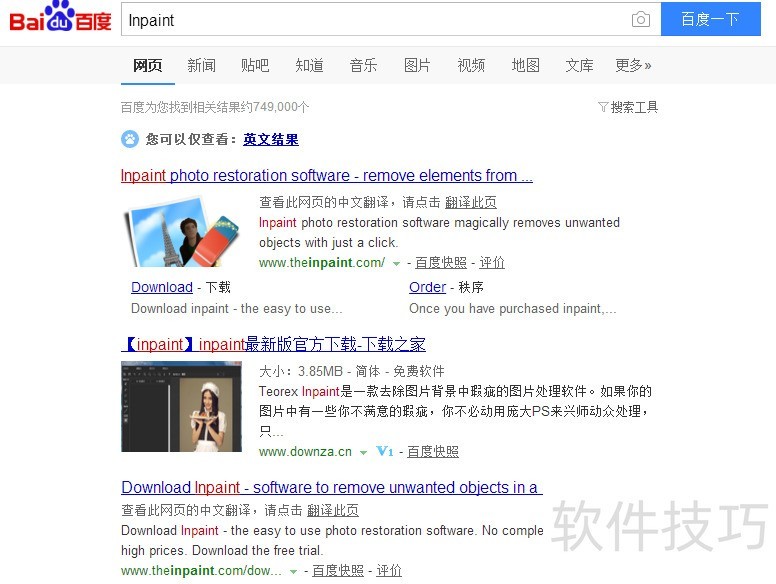
Task: Expand dropdown arrow next to www.theinpaint.com/
Action: tap(396, 263)
